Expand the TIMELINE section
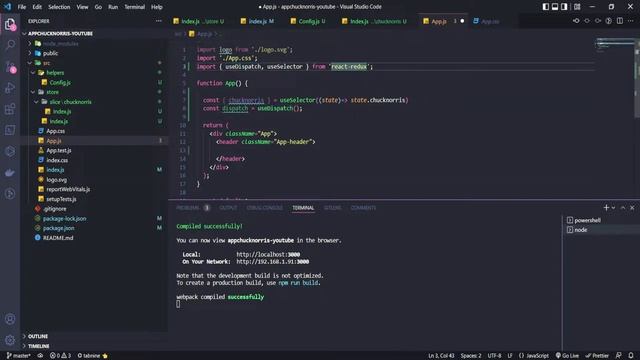The width and height of the screenshot is (640, 360). tap(38, 346)
